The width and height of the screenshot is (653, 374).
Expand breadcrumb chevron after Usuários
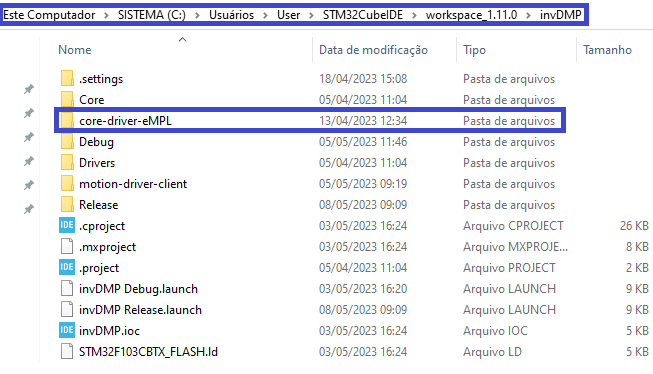(265, 15)
